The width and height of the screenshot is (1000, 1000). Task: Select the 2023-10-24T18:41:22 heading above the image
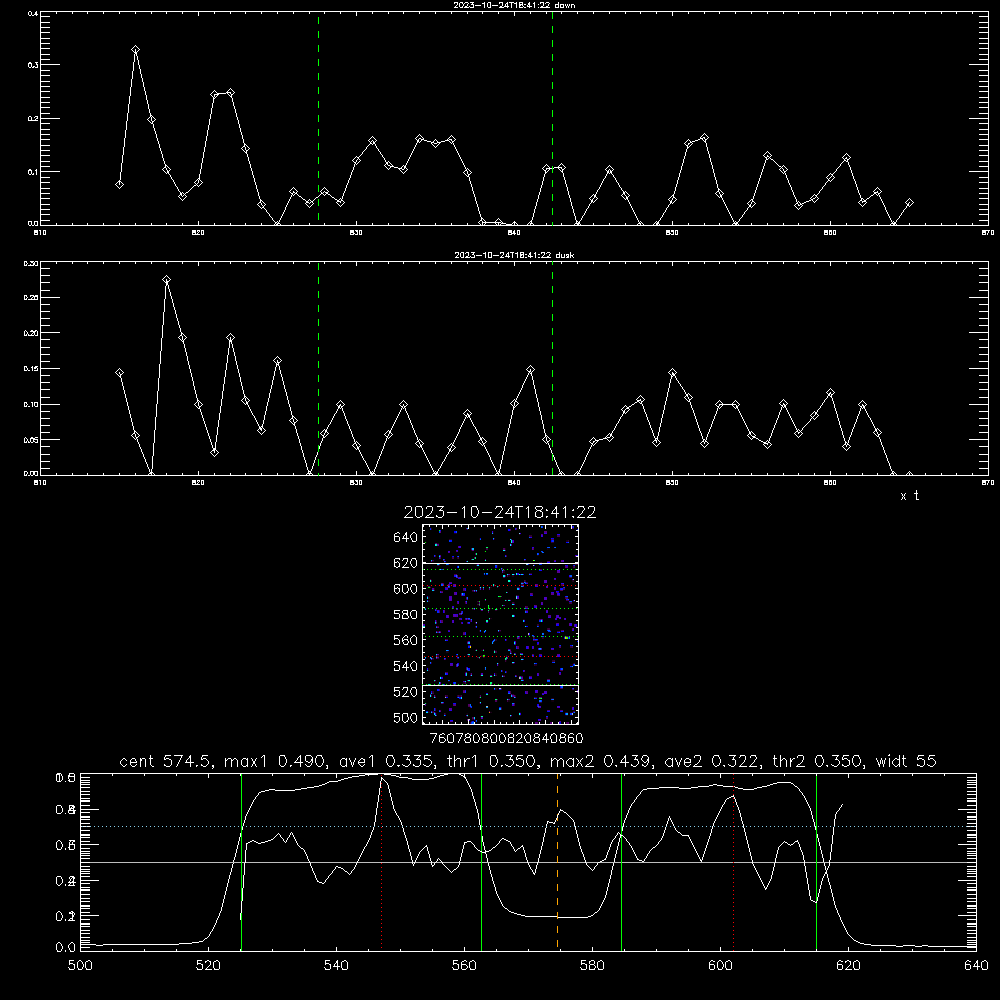[x=500, y=512]
